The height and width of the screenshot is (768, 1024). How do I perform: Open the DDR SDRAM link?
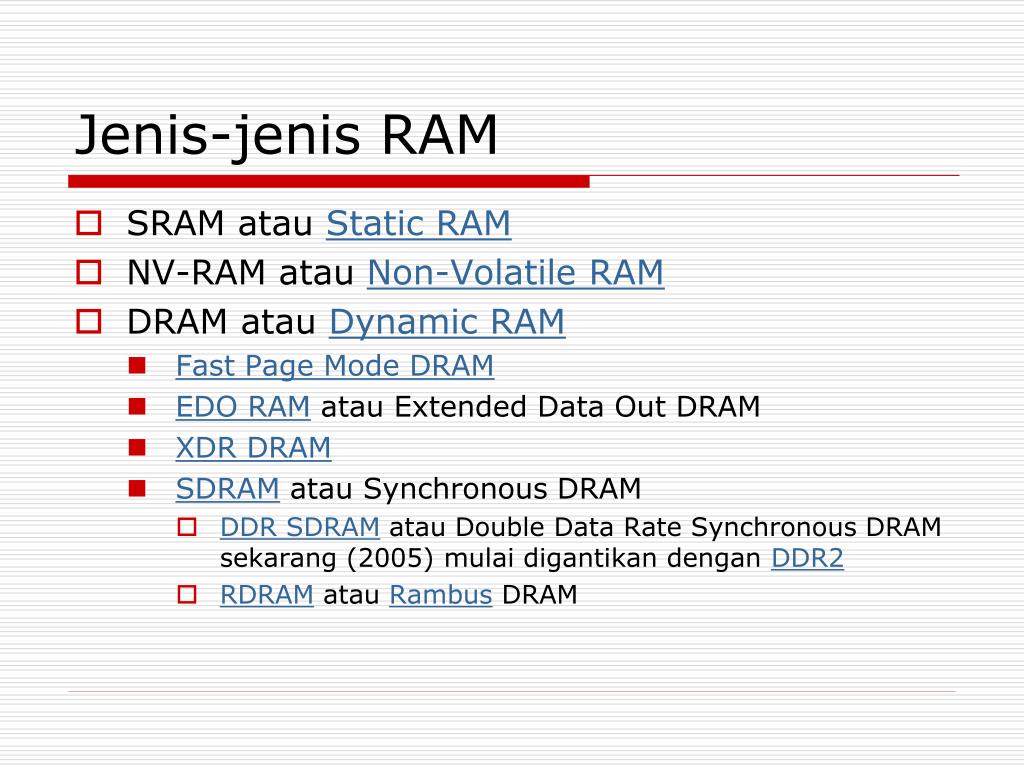[x=300, y=527]
